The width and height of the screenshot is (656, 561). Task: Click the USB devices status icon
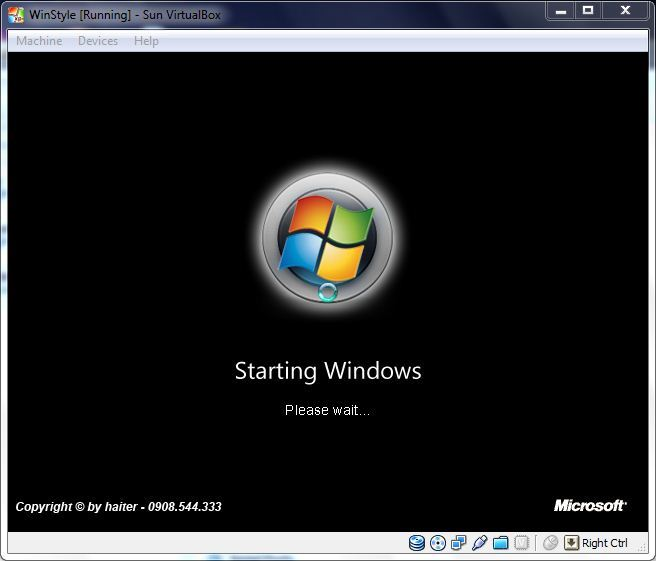pos(479,543)
